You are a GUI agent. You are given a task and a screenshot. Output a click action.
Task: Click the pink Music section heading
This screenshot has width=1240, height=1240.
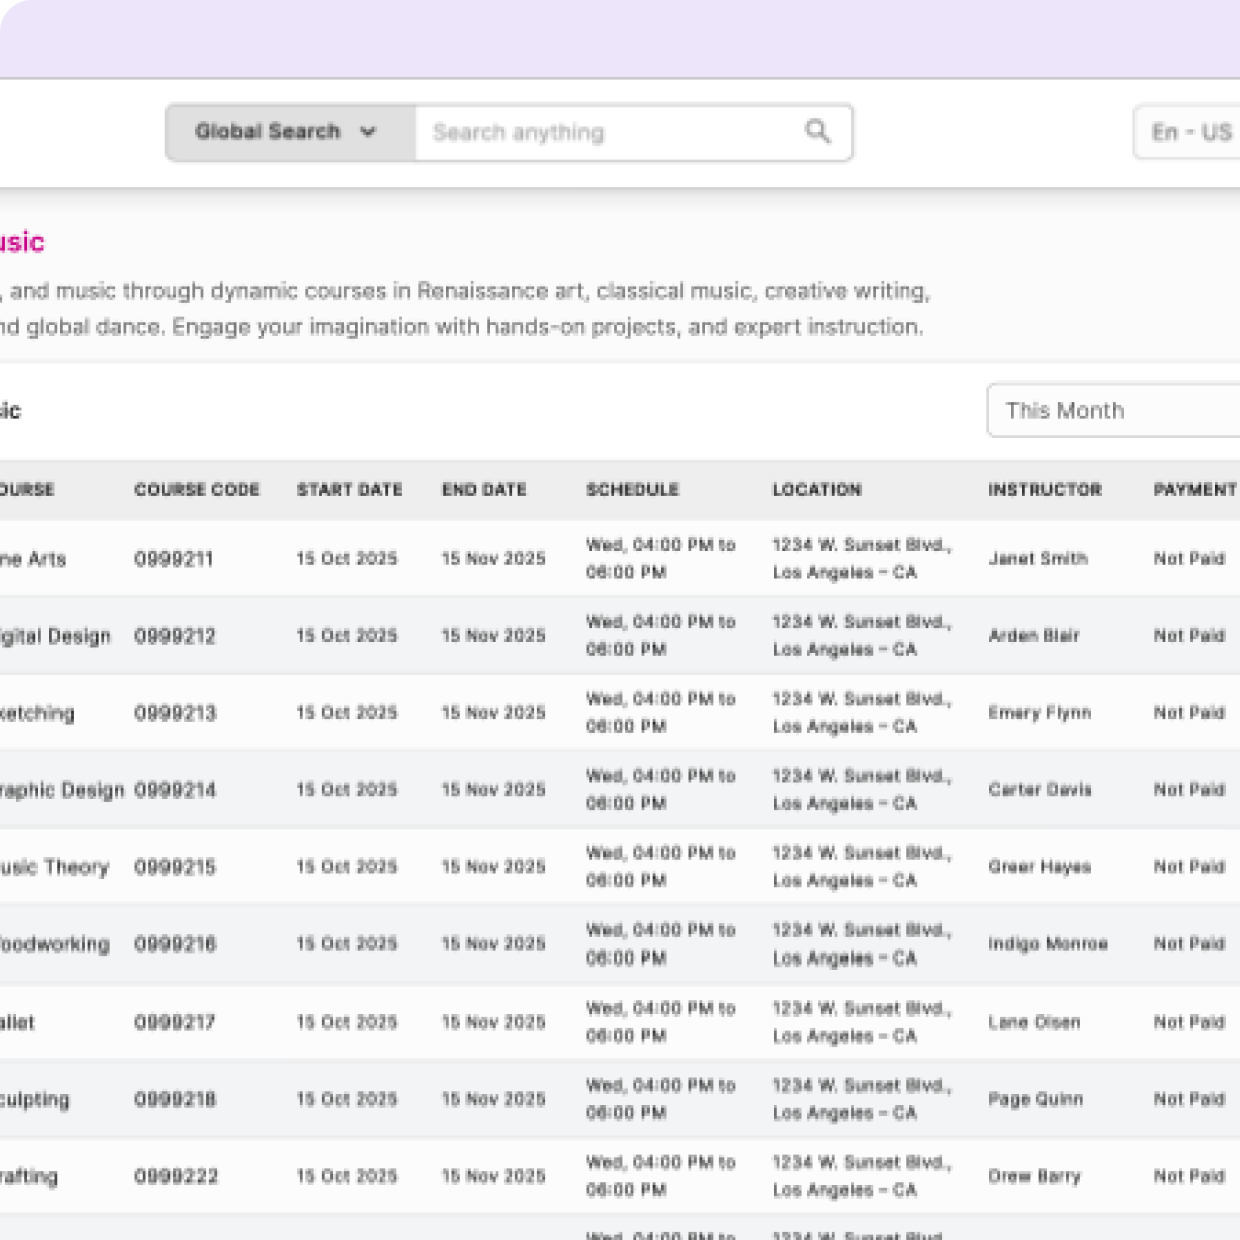pyautogui.click(x=24, y=241)
